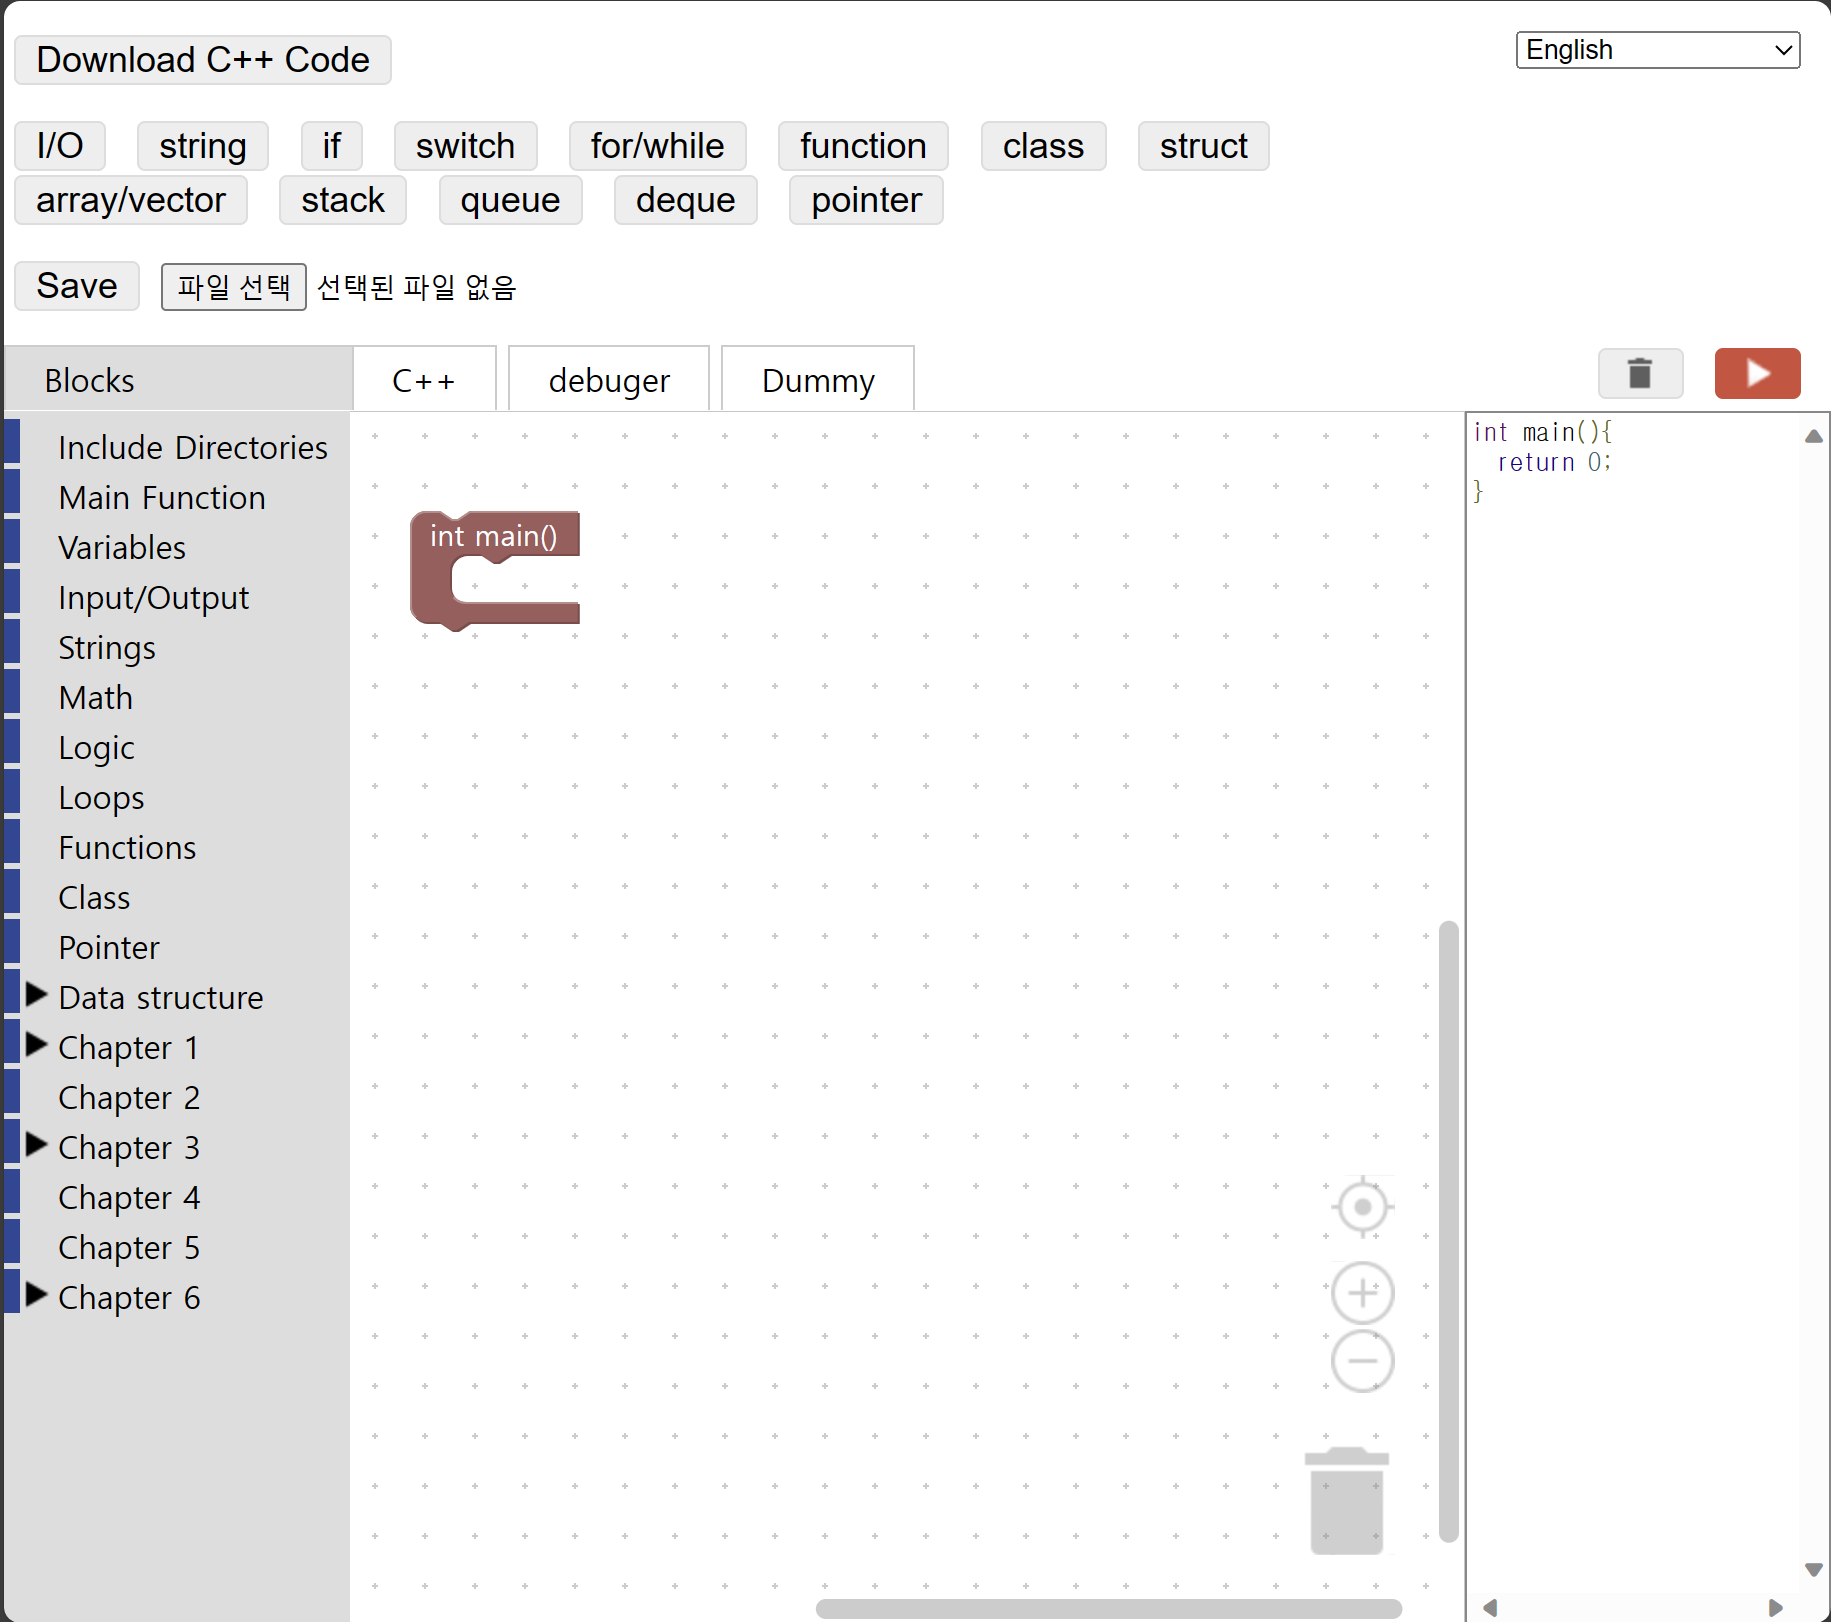Click the trash button beside the run button
The width and height of the screenshot is (1832, 1622).
point(1640,373)
